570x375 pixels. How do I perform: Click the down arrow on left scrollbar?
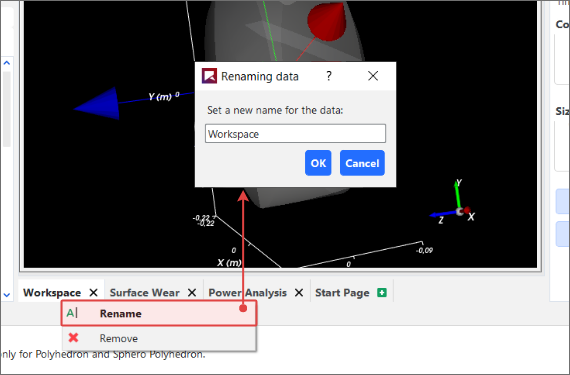point(7,295)
